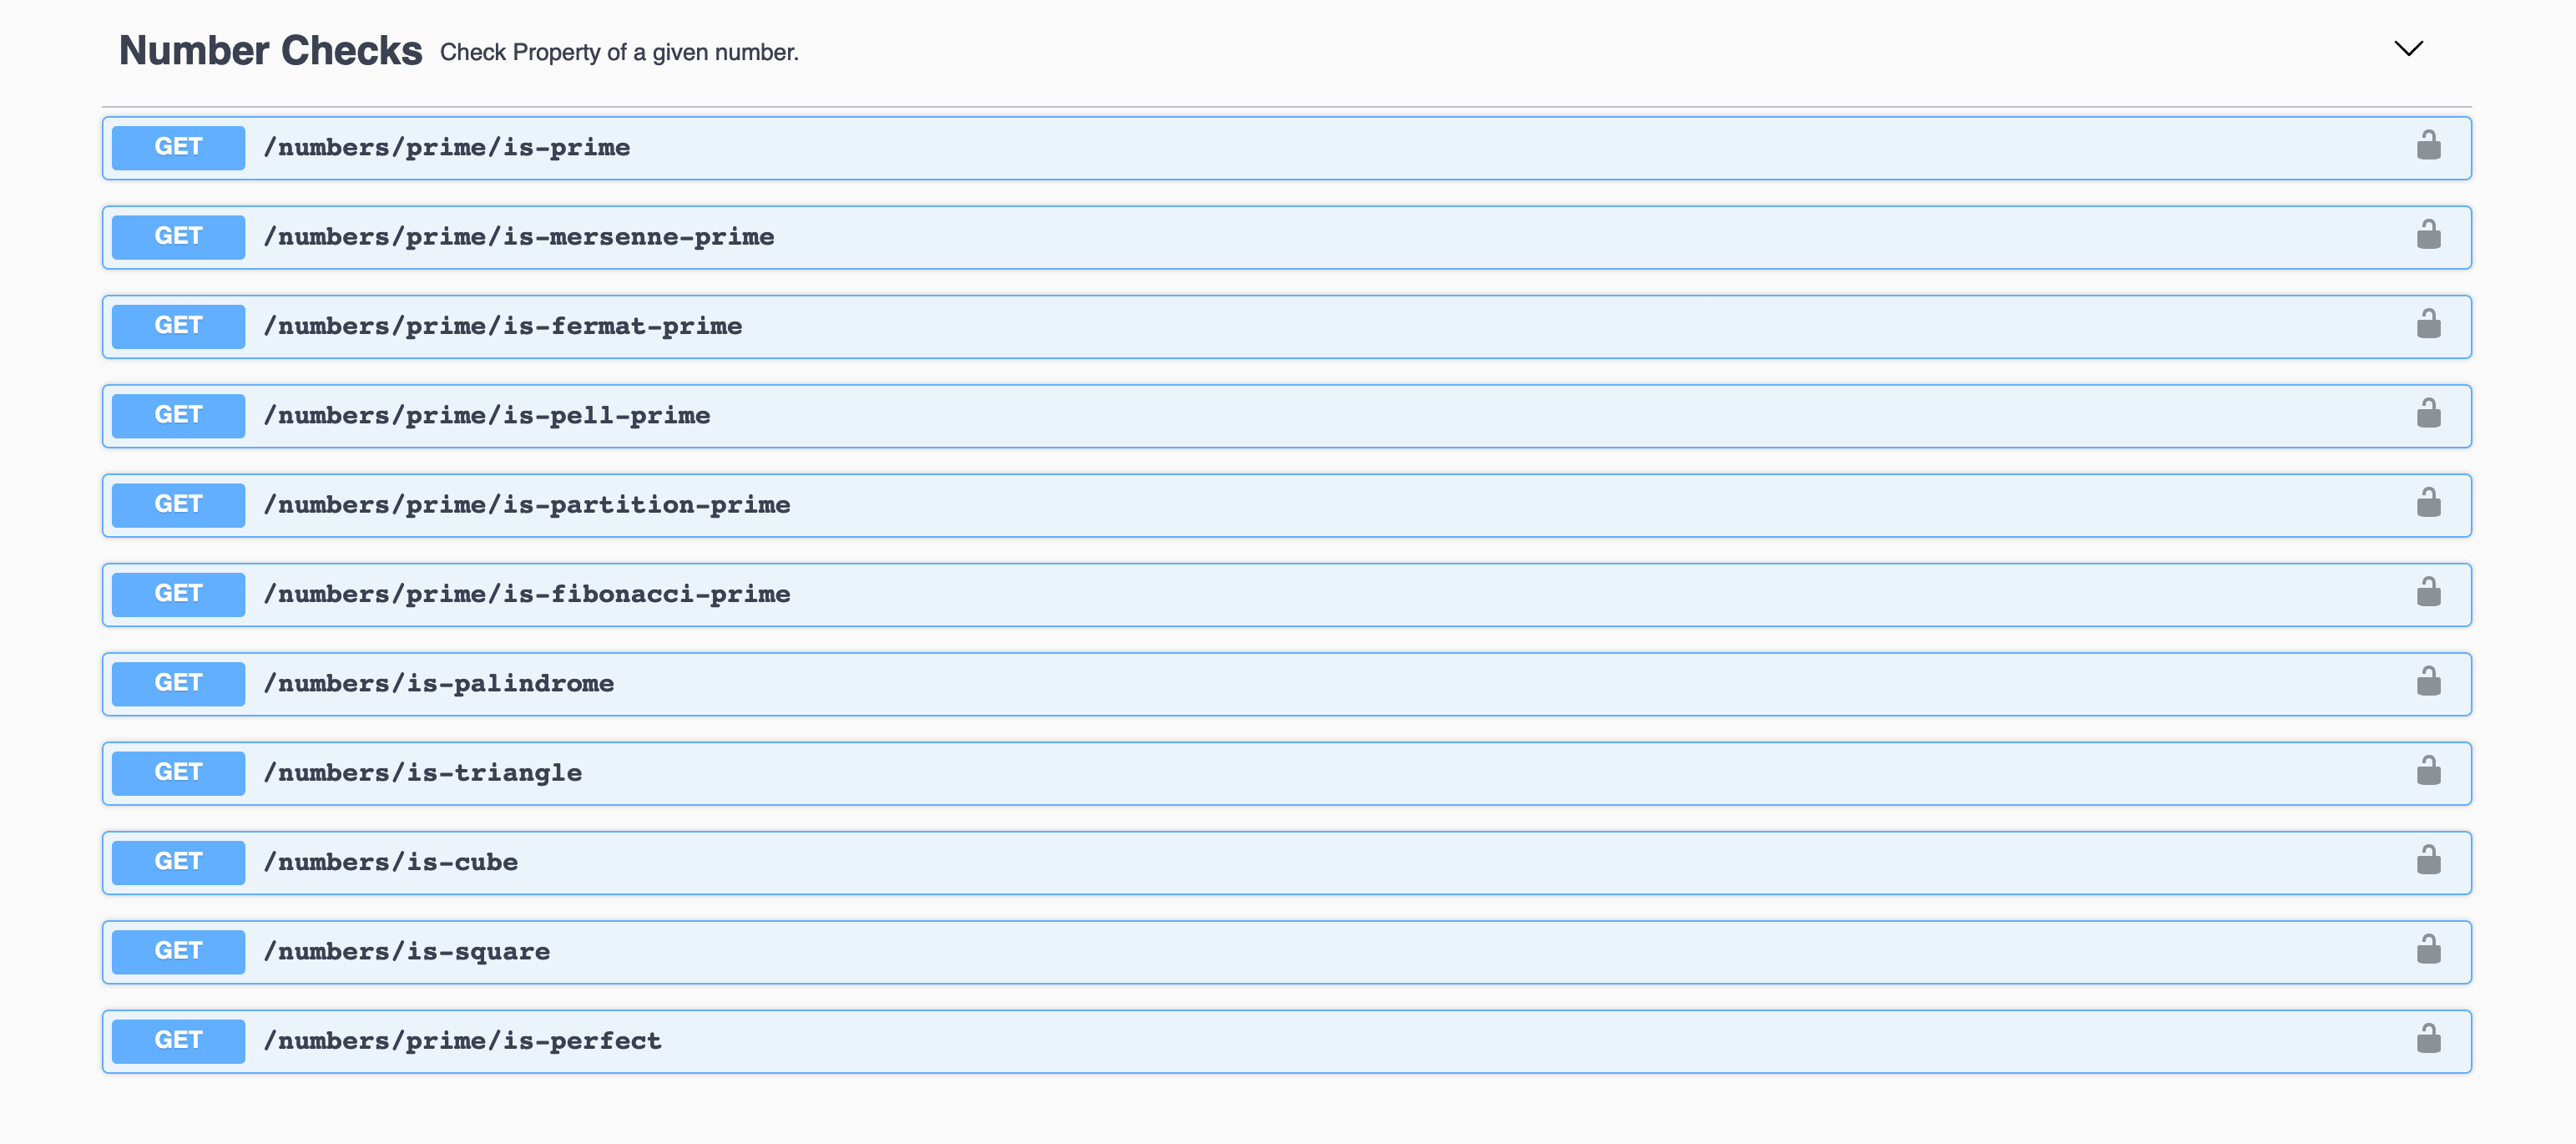The image size is (2576, 1144).
Task: Expand the /numbers/prime/is-perfect endpoint
Action: coord(1200,1040)
